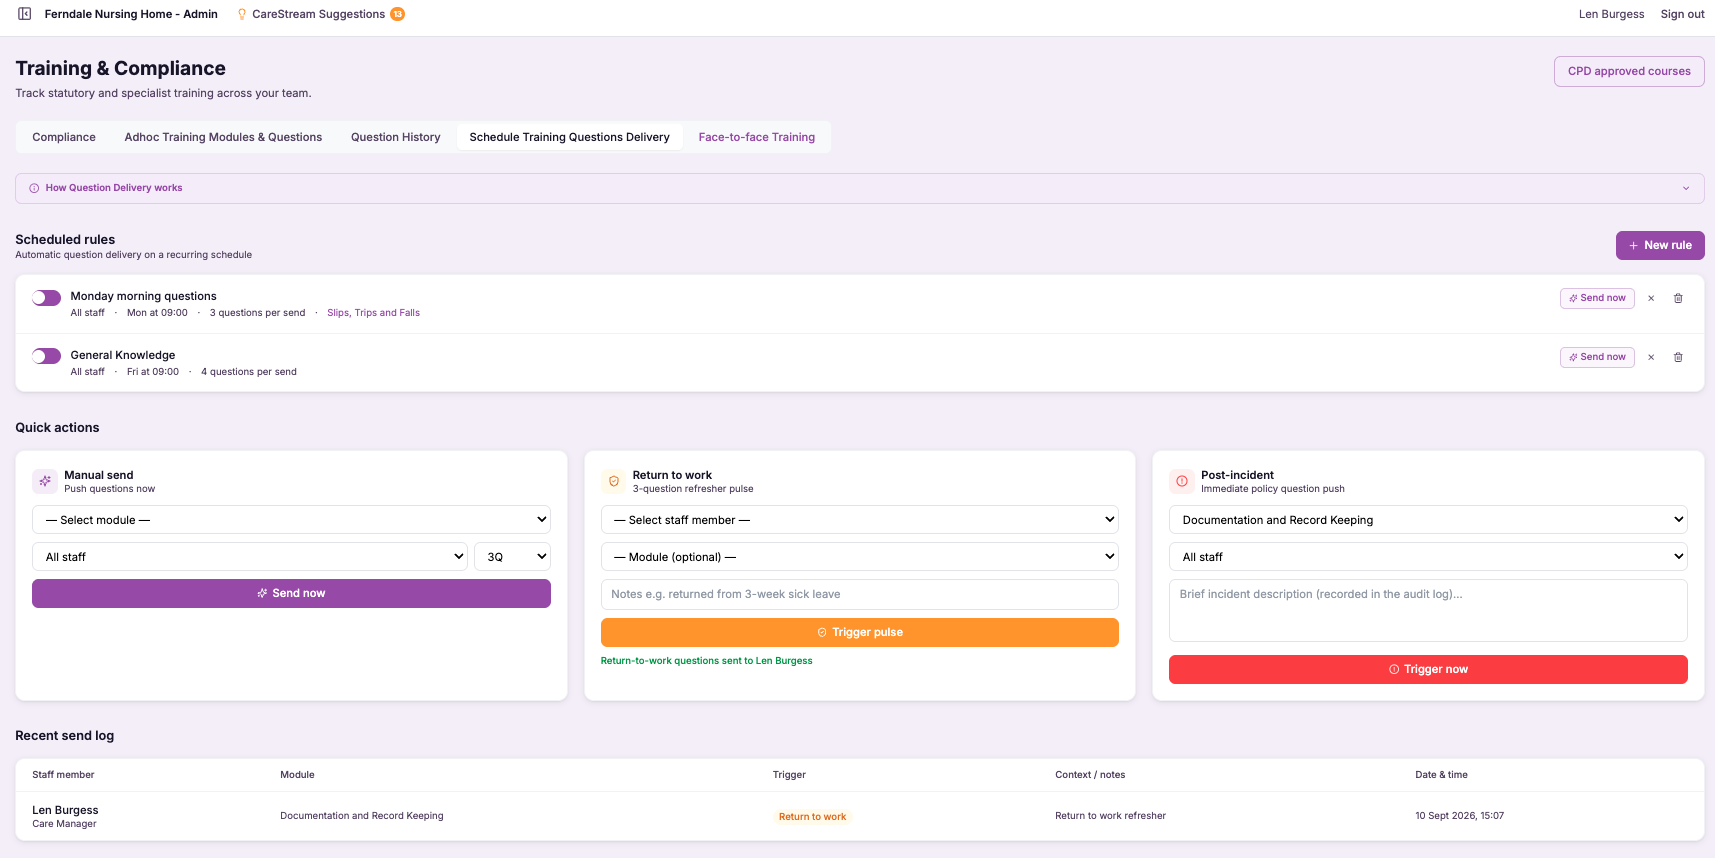The width and height of the screenshot is (1715, 858).
Task: Open the Select module dropdown
Action: click(x=291, y=520)
